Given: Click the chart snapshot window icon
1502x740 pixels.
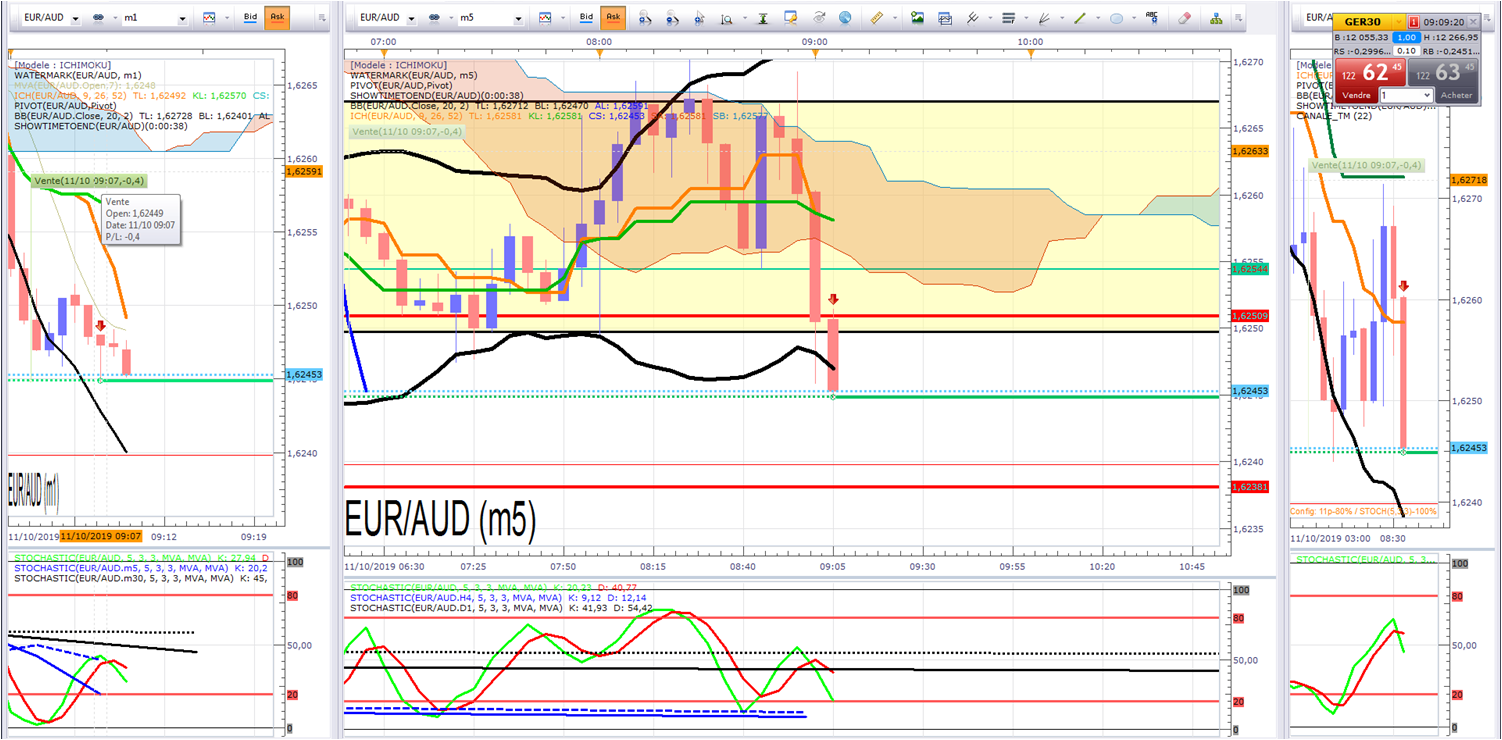Looking at the screenshot, I should coord(945,18).
